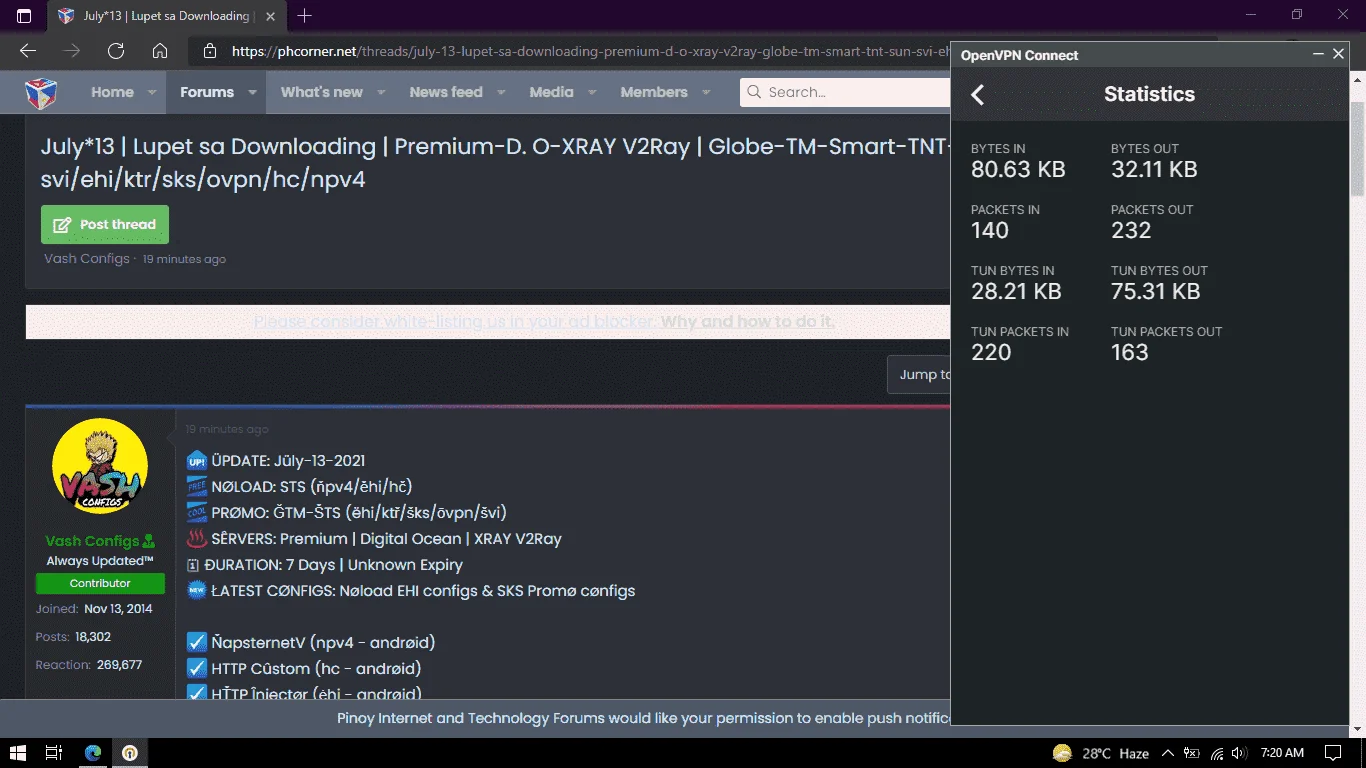Click the hot springs icon before Servers
1366x768 pixels.
pos(197,538)
